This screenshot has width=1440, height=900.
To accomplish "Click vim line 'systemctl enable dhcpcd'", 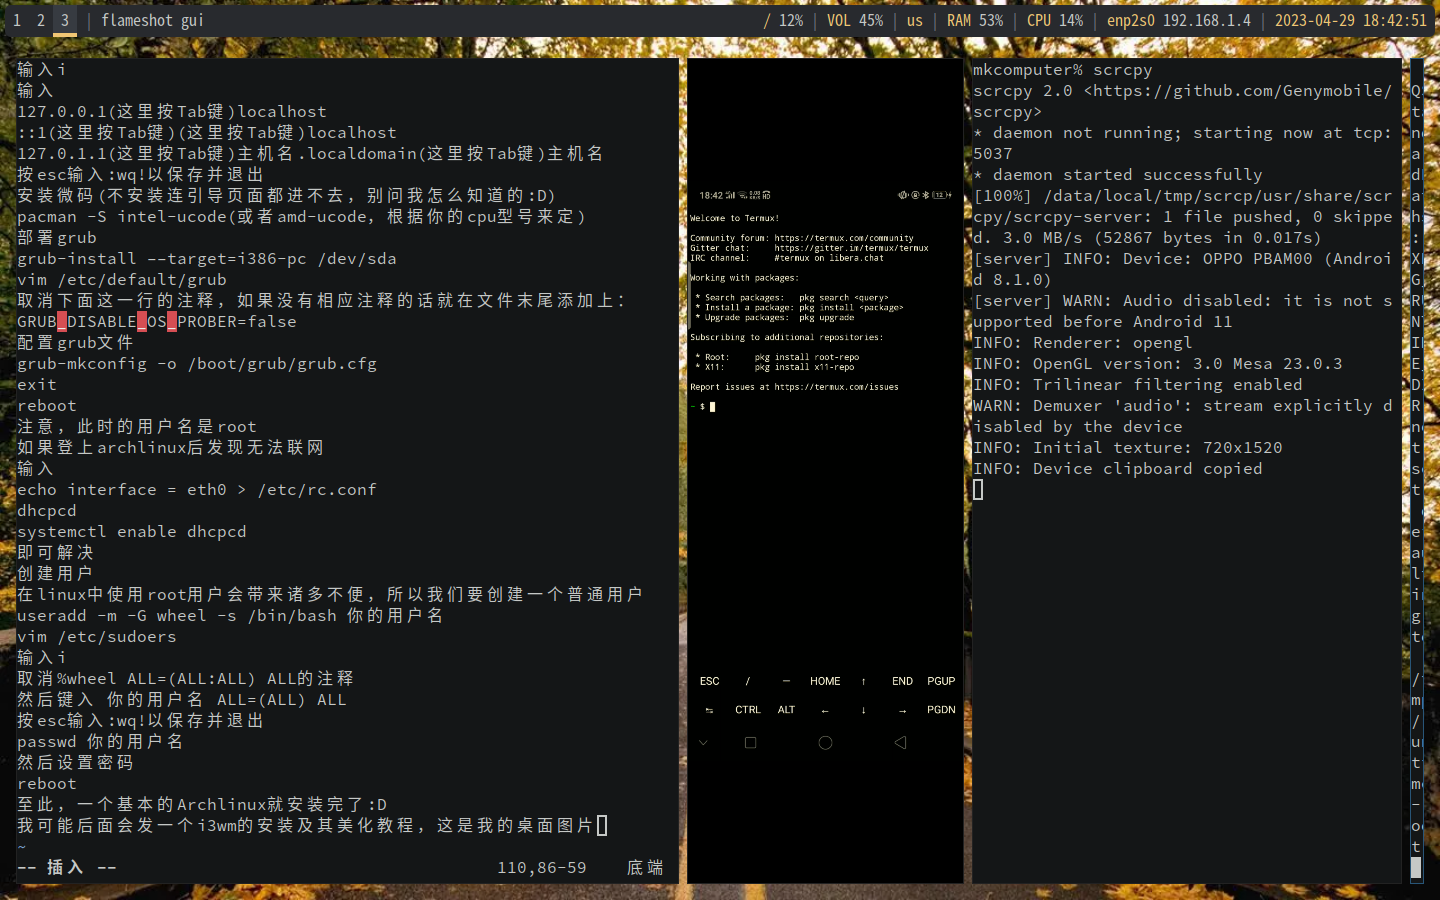I will (132, 532).
